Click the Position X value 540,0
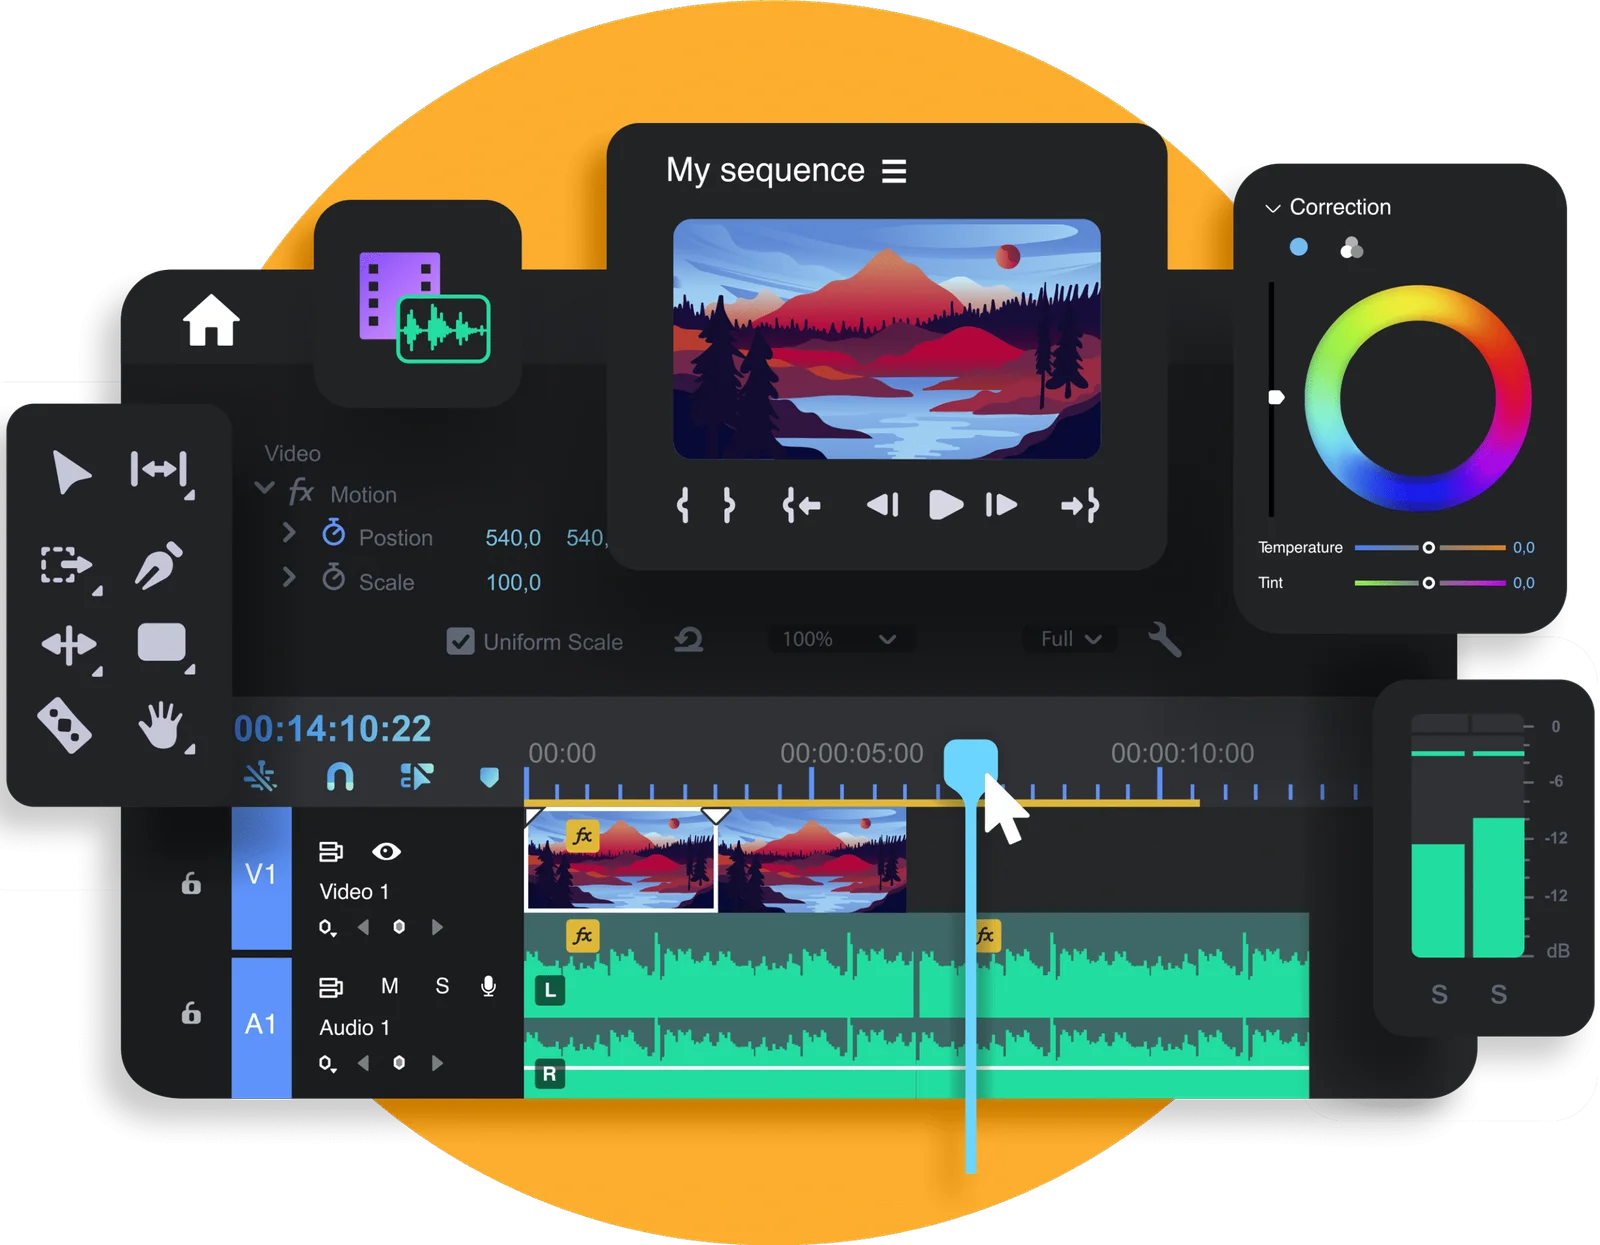This screenshot has width=1600, height=1245. point(513,538)
